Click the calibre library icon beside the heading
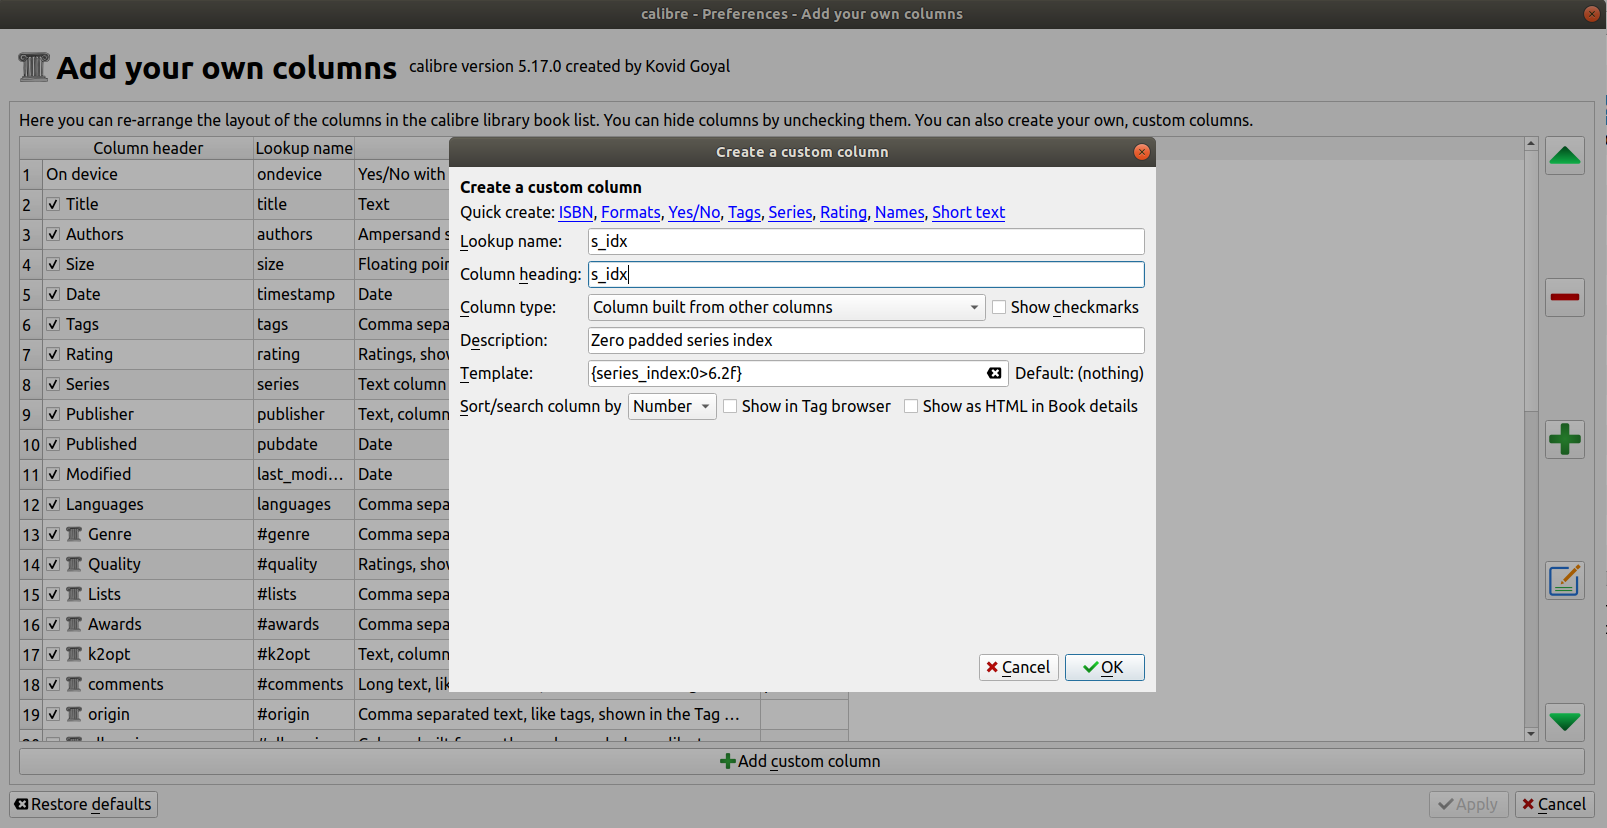The image size is (1607, 828). [33, 67]
